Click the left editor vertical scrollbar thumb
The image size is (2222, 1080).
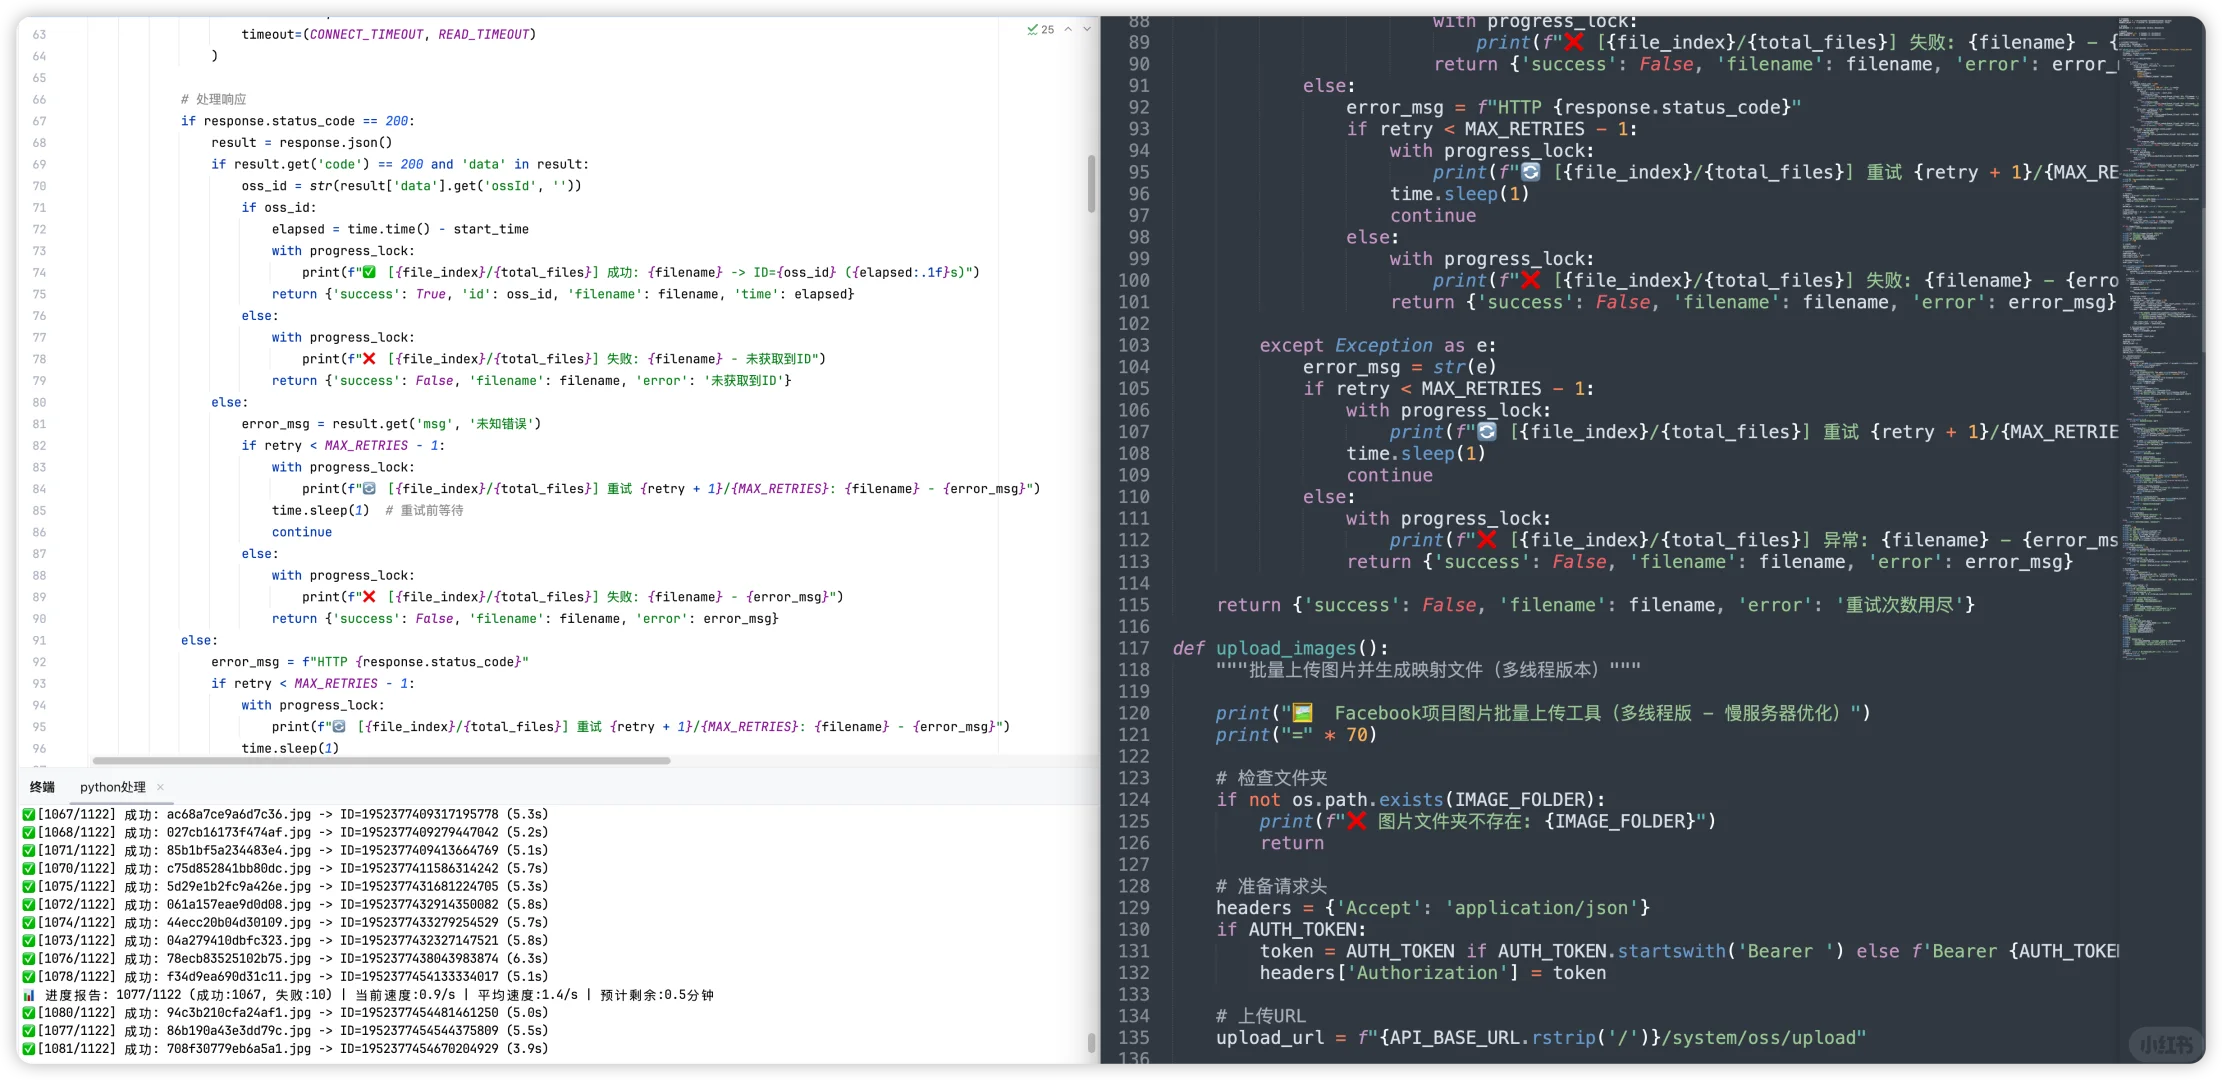click(x=1091, y=183)
